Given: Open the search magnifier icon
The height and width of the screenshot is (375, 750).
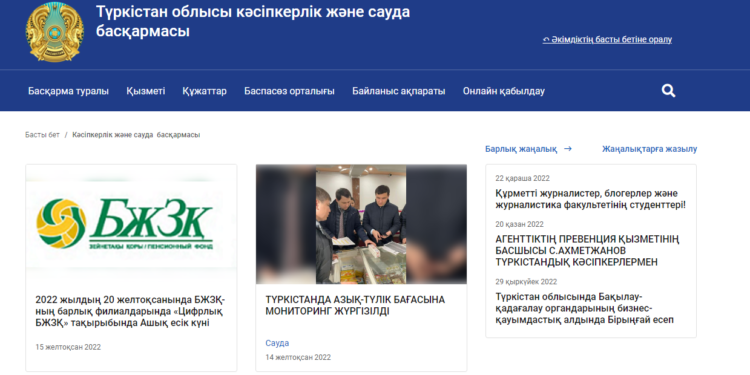Looking at the screenshot, I should pyautogui.click(x=668, y=91).
